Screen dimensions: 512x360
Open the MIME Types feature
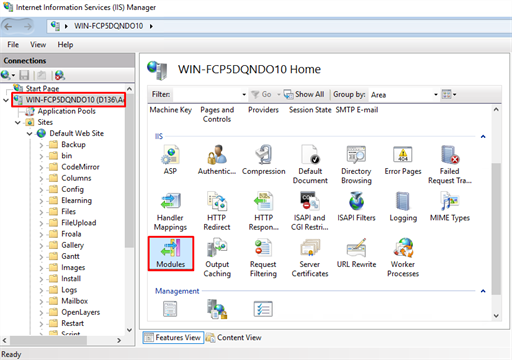coord(450,206)
